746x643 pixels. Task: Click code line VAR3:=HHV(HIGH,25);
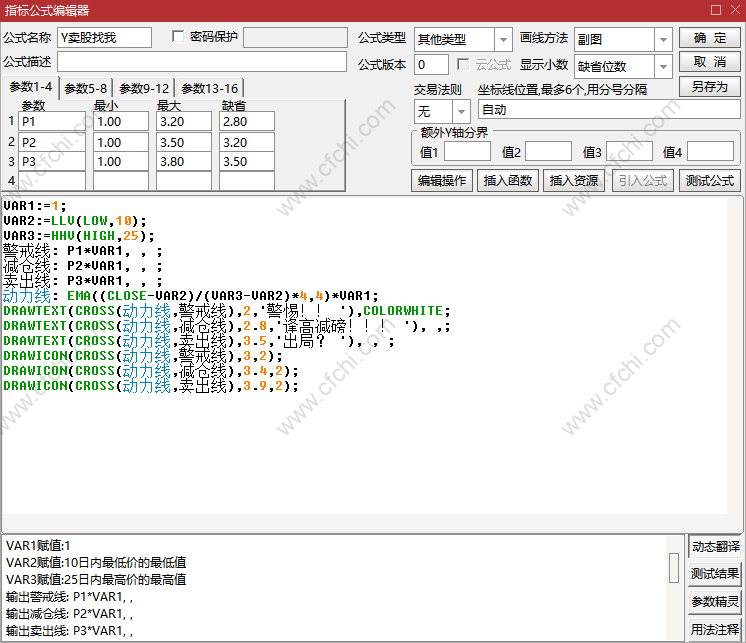[x=79, y=236]
